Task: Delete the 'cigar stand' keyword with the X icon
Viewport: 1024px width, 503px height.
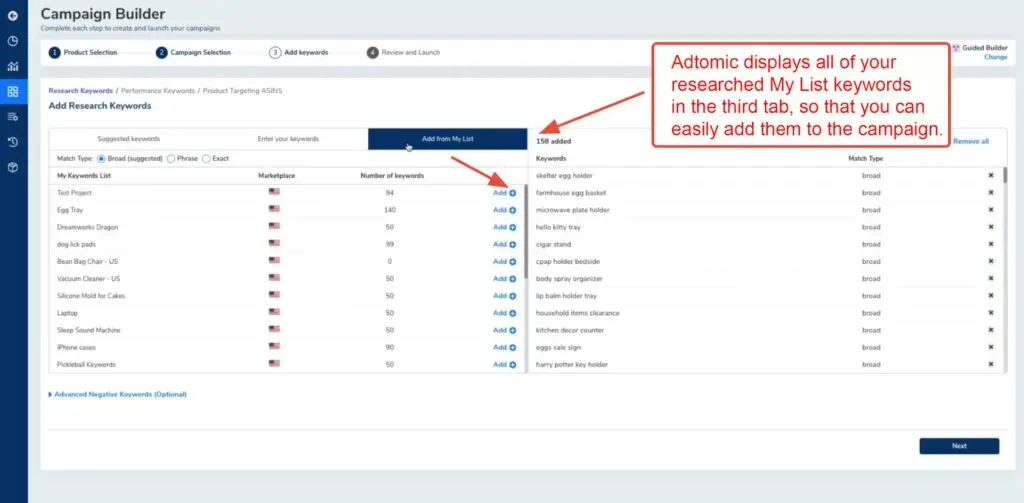Action: coord(991,244)
